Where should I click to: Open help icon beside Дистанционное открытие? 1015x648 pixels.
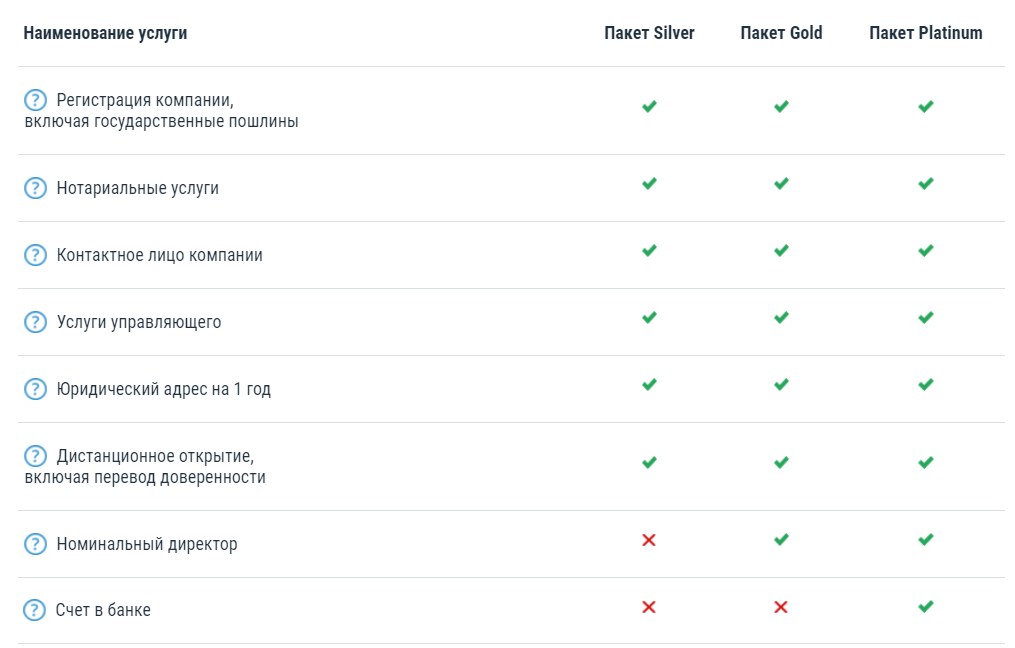(35, 456)
